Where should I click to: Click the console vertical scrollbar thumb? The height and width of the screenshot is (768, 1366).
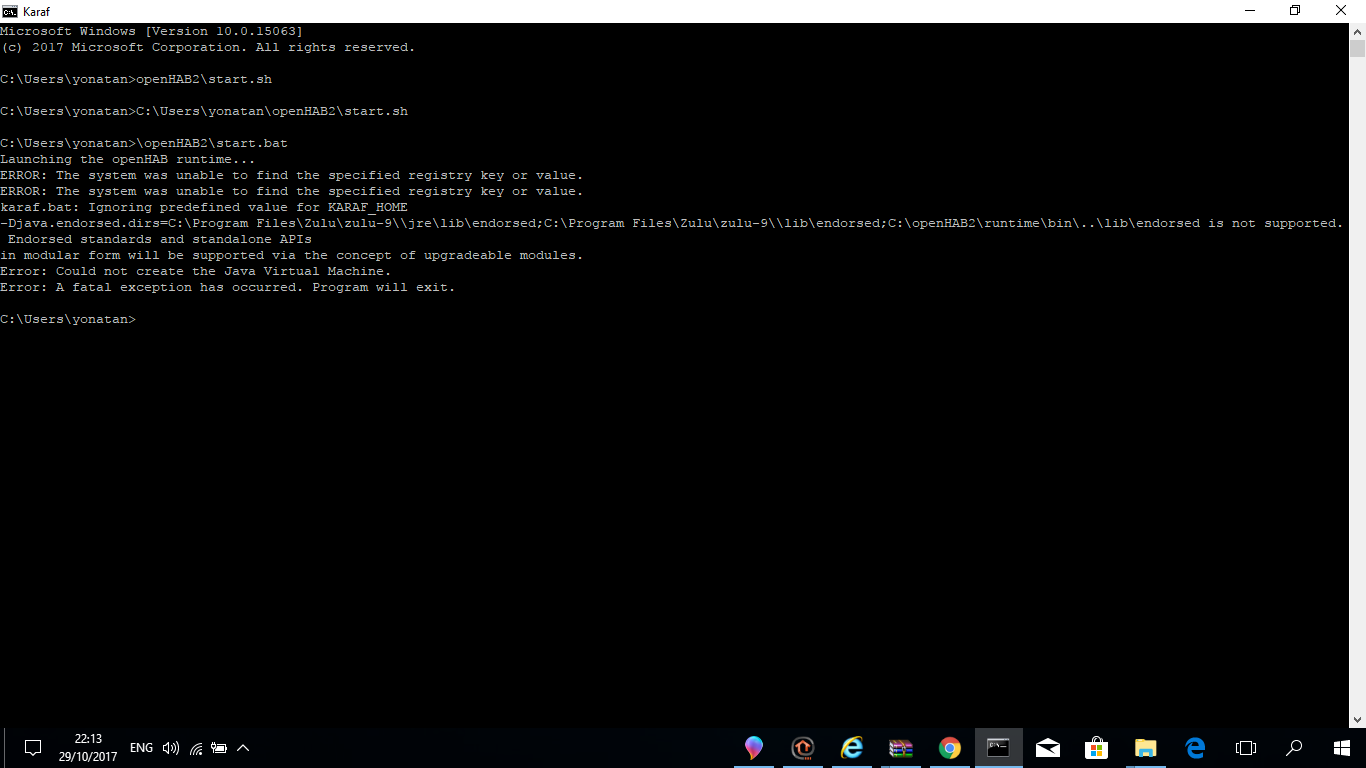pos(1357,49)
